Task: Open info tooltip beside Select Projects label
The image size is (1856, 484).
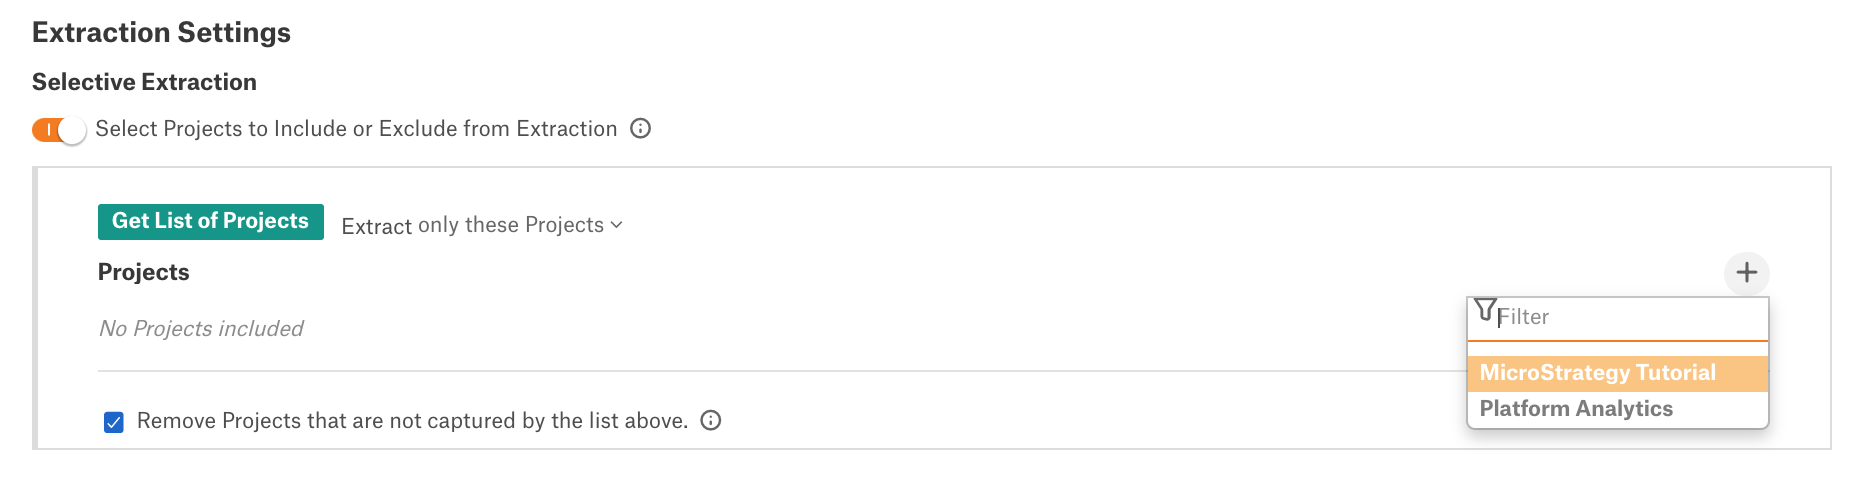Action: (x=641, y=129)
